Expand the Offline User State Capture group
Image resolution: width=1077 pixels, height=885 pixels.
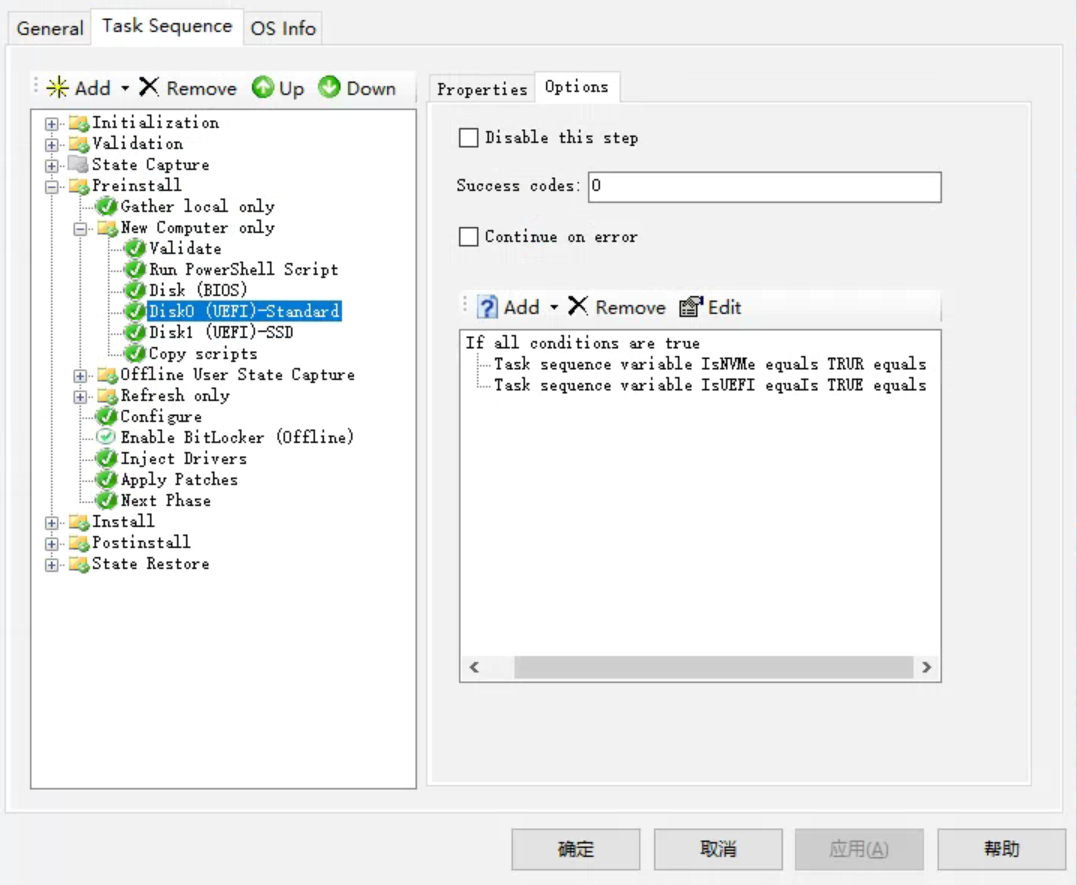point(80,375)
